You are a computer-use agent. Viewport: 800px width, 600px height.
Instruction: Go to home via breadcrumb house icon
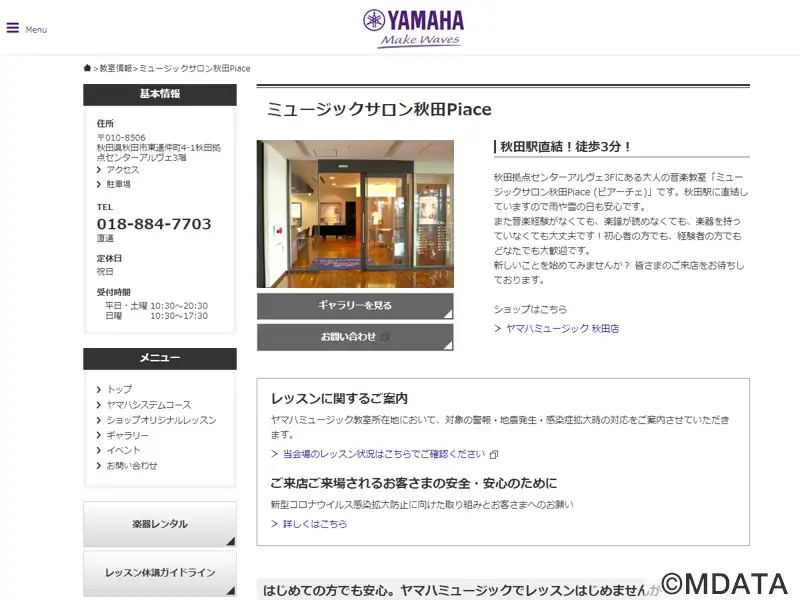(87, 68)
